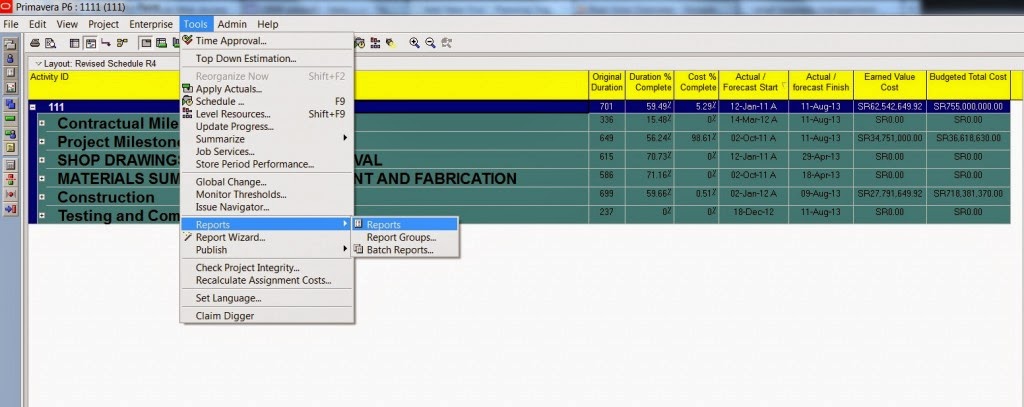Click the green table layout toolbar icon
Viewport: 1024px width, 407px height.
pyautogui.click(x=161, y=43)
